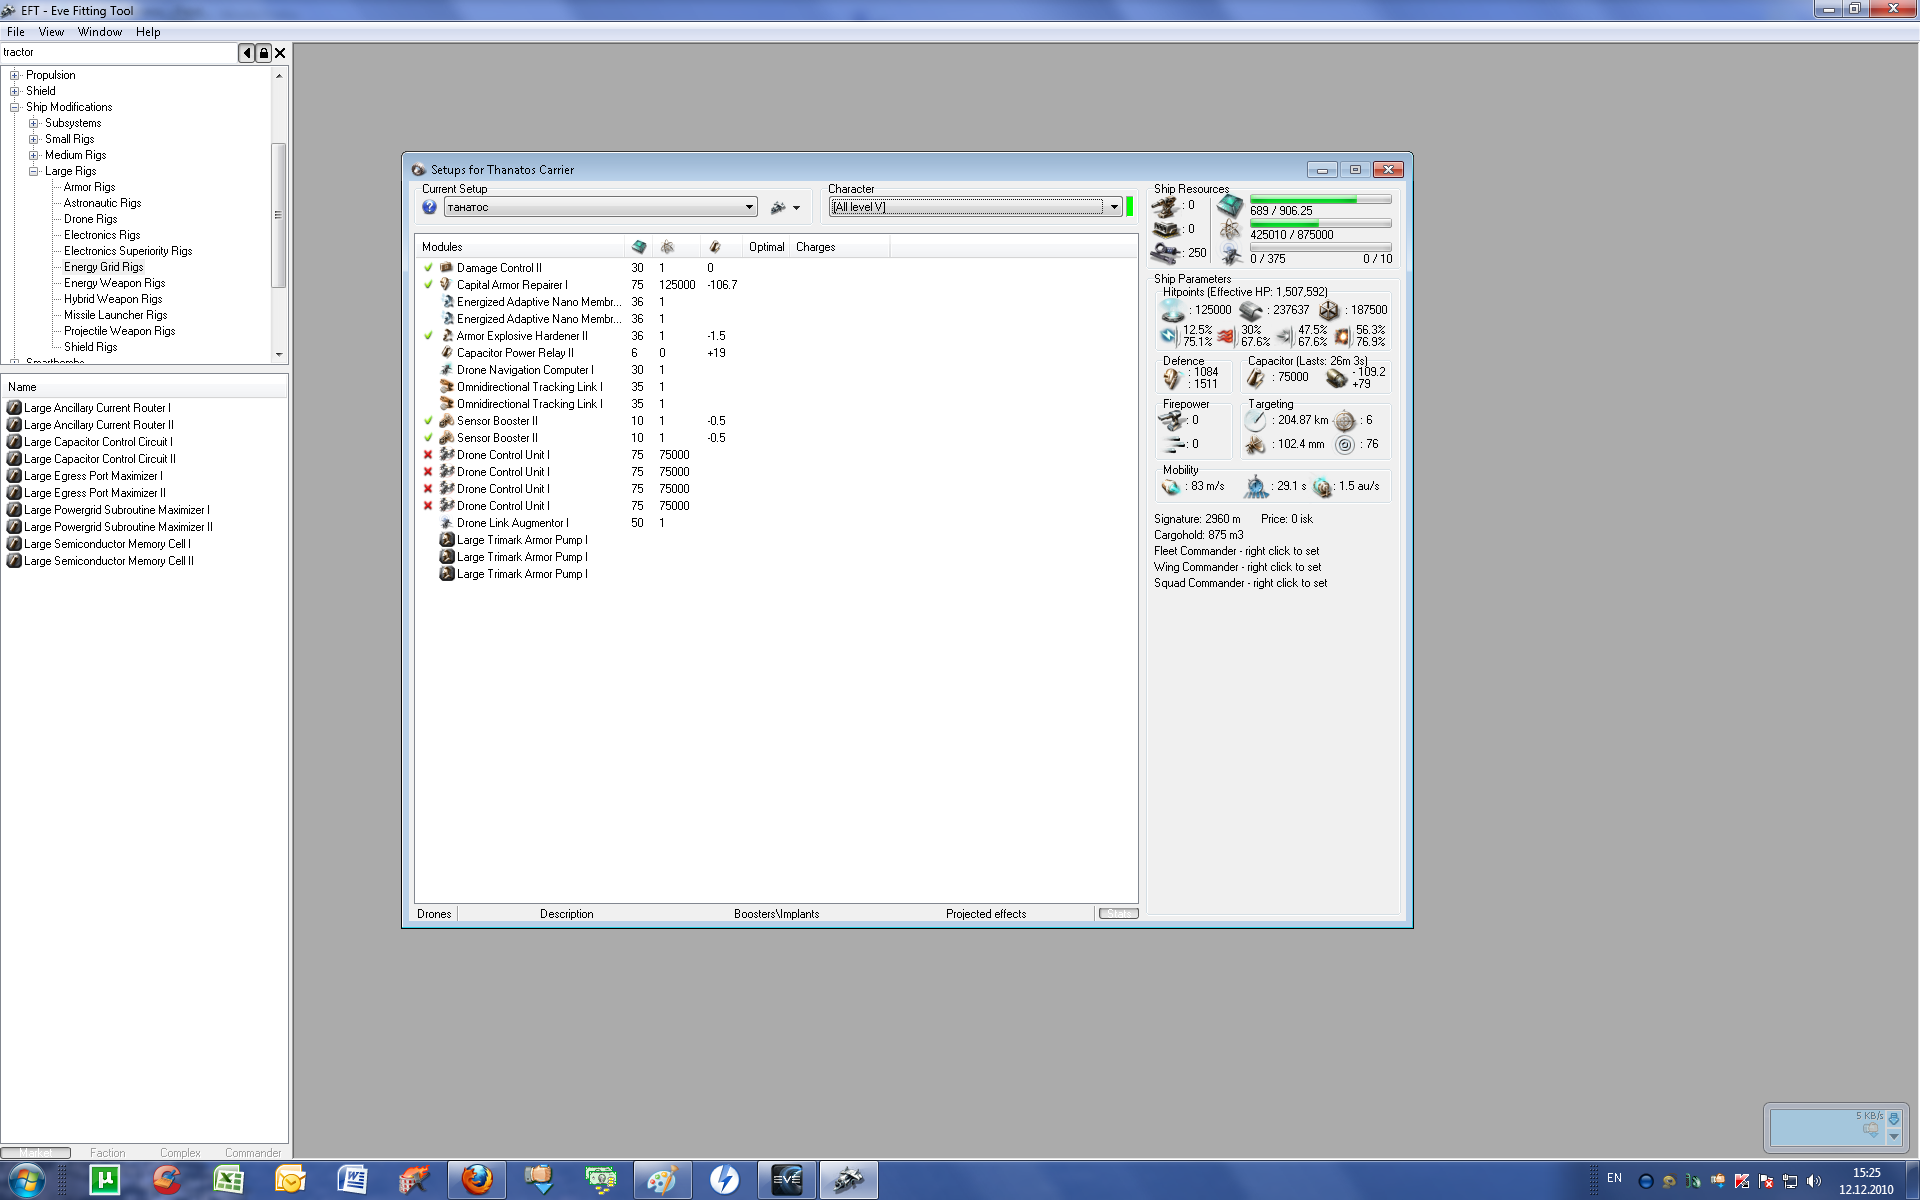Toggle second Sensor Booster II state

428,438
